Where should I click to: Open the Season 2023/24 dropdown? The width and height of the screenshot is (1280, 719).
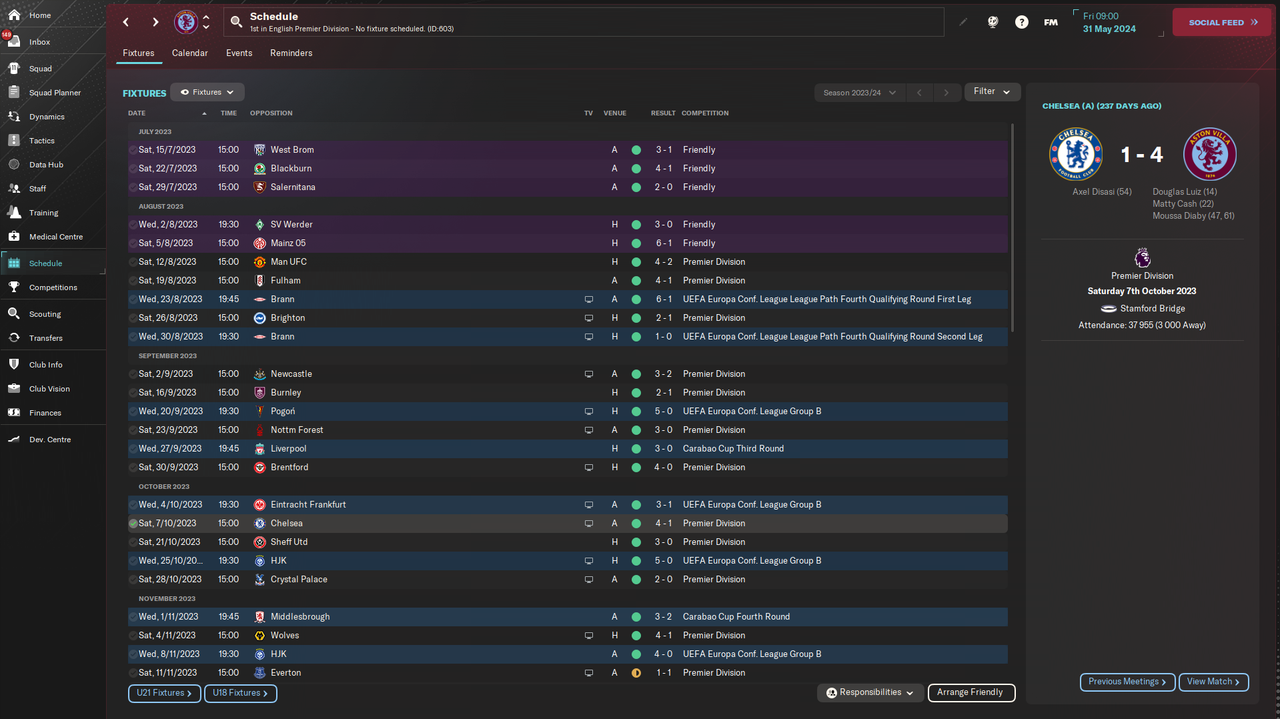[x=860, y=92]
